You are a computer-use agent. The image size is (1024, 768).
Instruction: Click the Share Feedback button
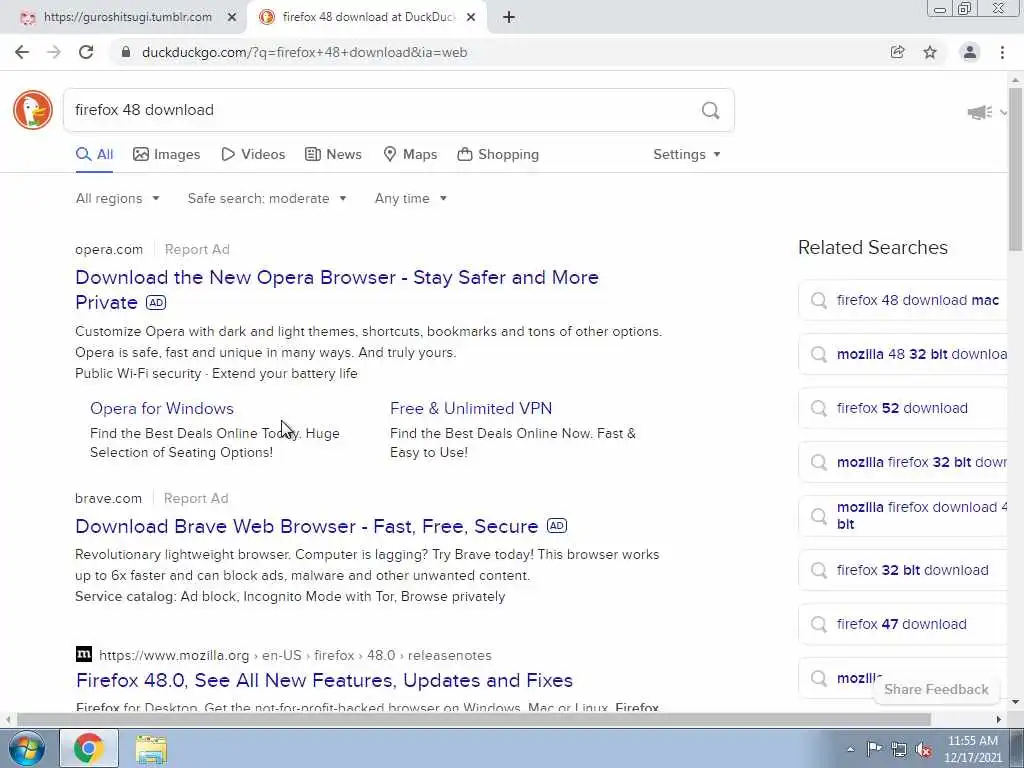[936, 690]
